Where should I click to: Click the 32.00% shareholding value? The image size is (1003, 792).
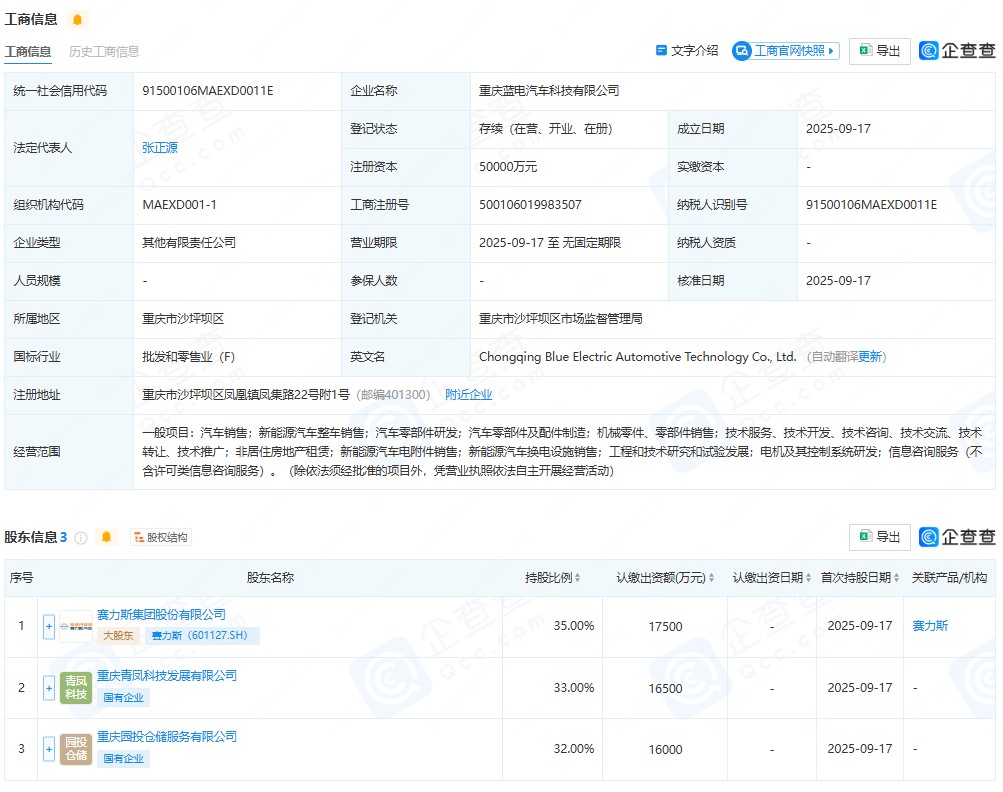tap(574, 748)
